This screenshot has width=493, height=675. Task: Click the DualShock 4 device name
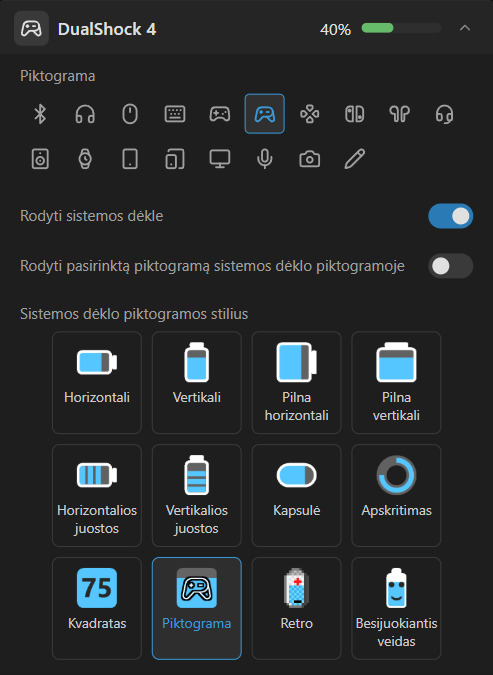[x=107, y=29]
